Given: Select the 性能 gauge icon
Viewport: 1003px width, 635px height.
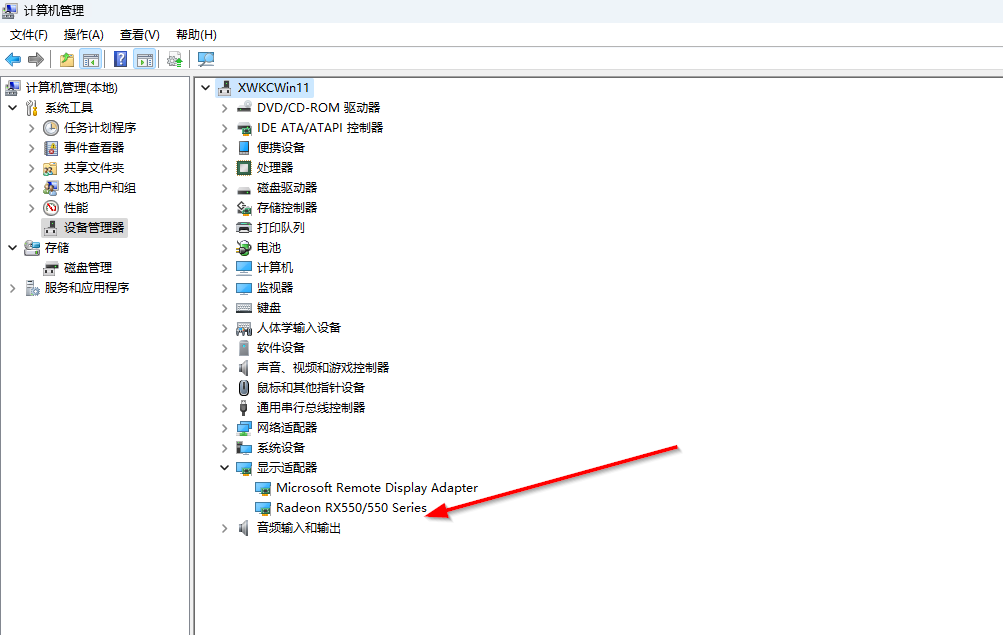Looking at the screenshot, I should click(51, 208).
